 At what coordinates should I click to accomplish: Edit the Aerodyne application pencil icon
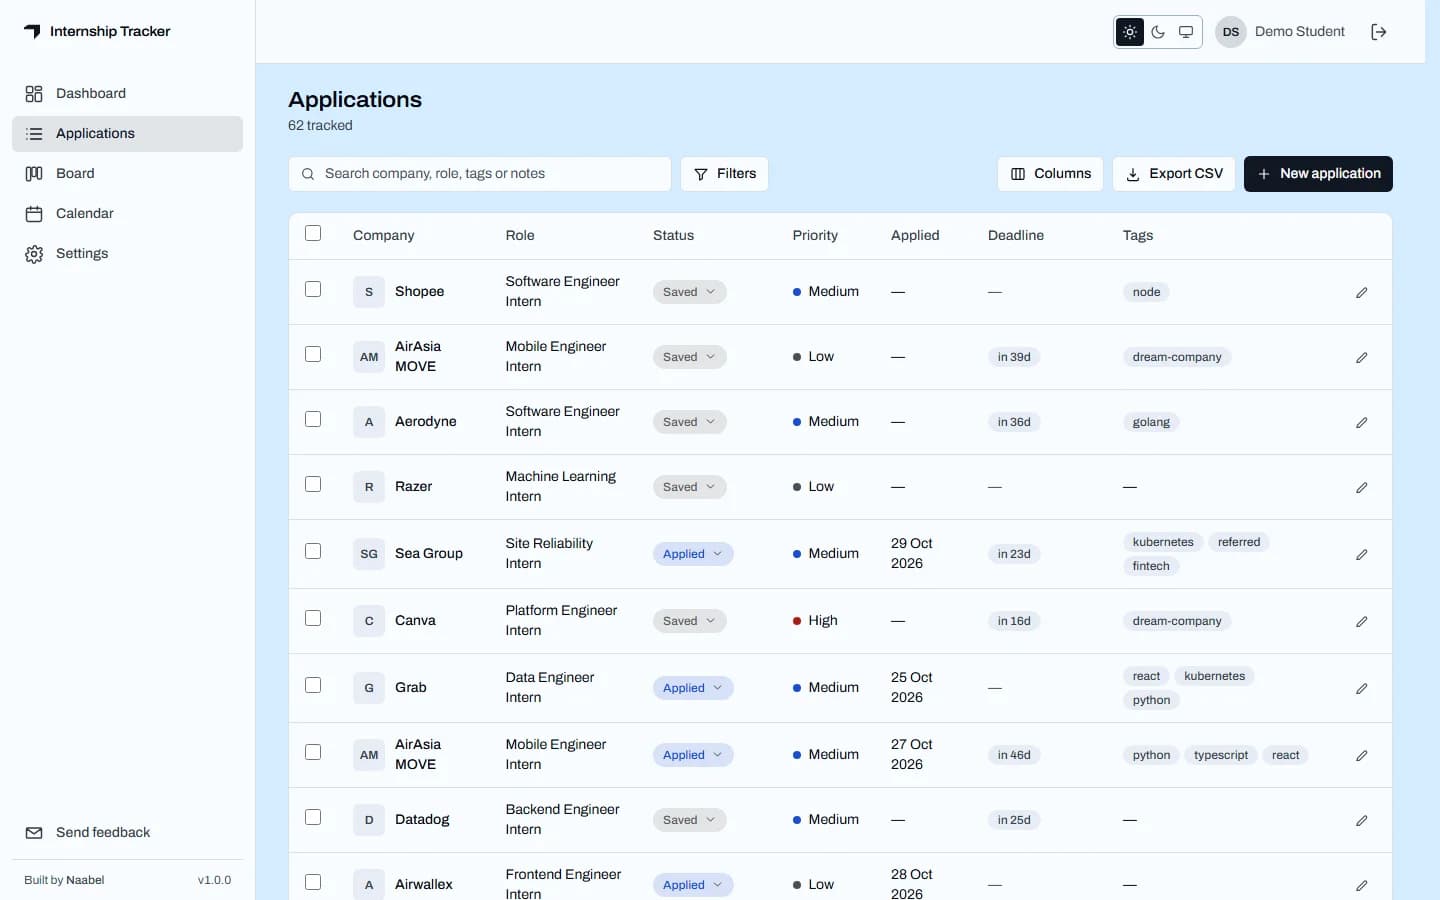(1362, 423)
